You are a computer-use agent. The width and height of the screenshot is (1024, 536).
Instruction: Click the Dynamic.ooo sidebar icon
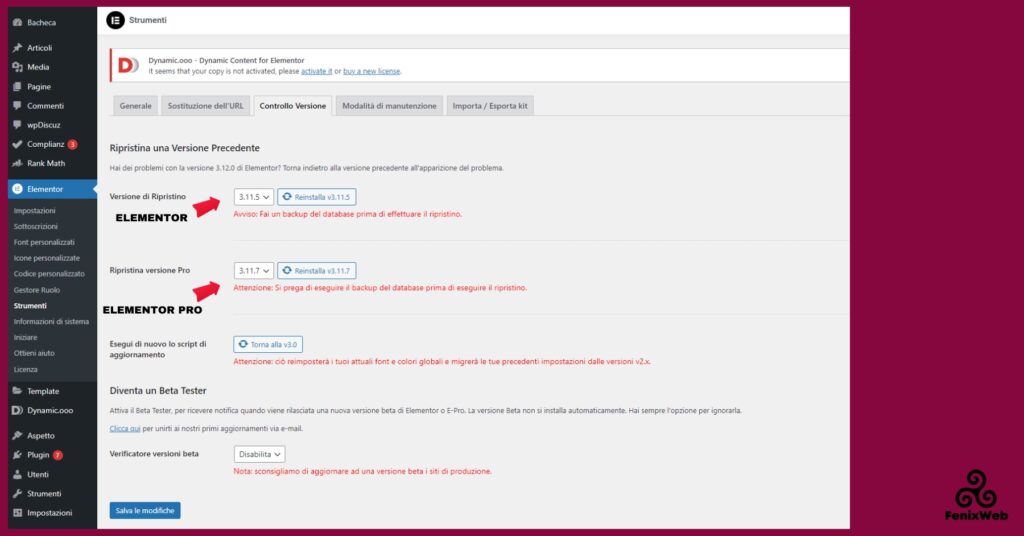pos(18,410)
